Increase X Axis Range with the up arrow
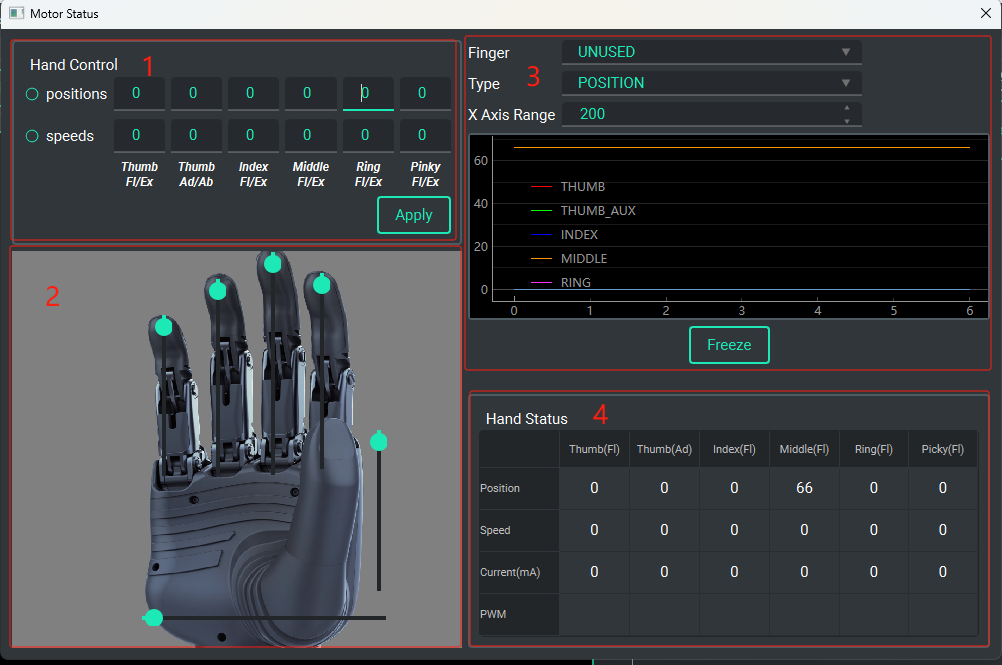The image size is (1002, 665). [x=847, y=107]
